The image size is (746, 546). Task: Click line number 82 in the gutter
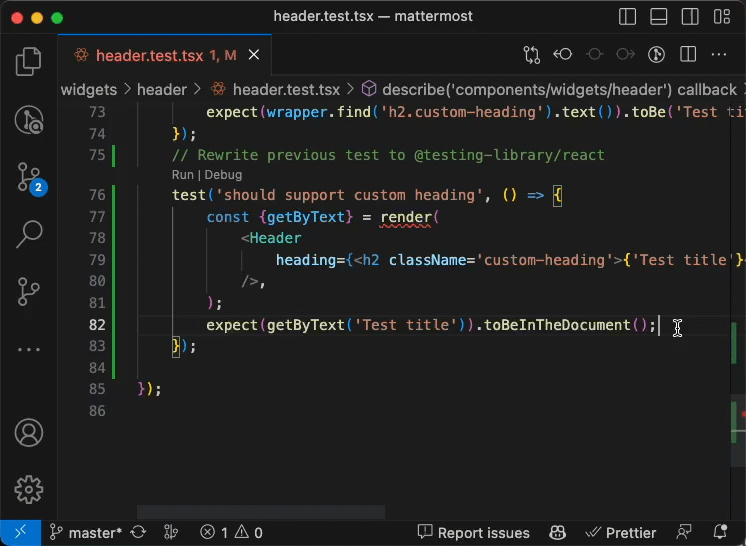click(x=97, y=325)
